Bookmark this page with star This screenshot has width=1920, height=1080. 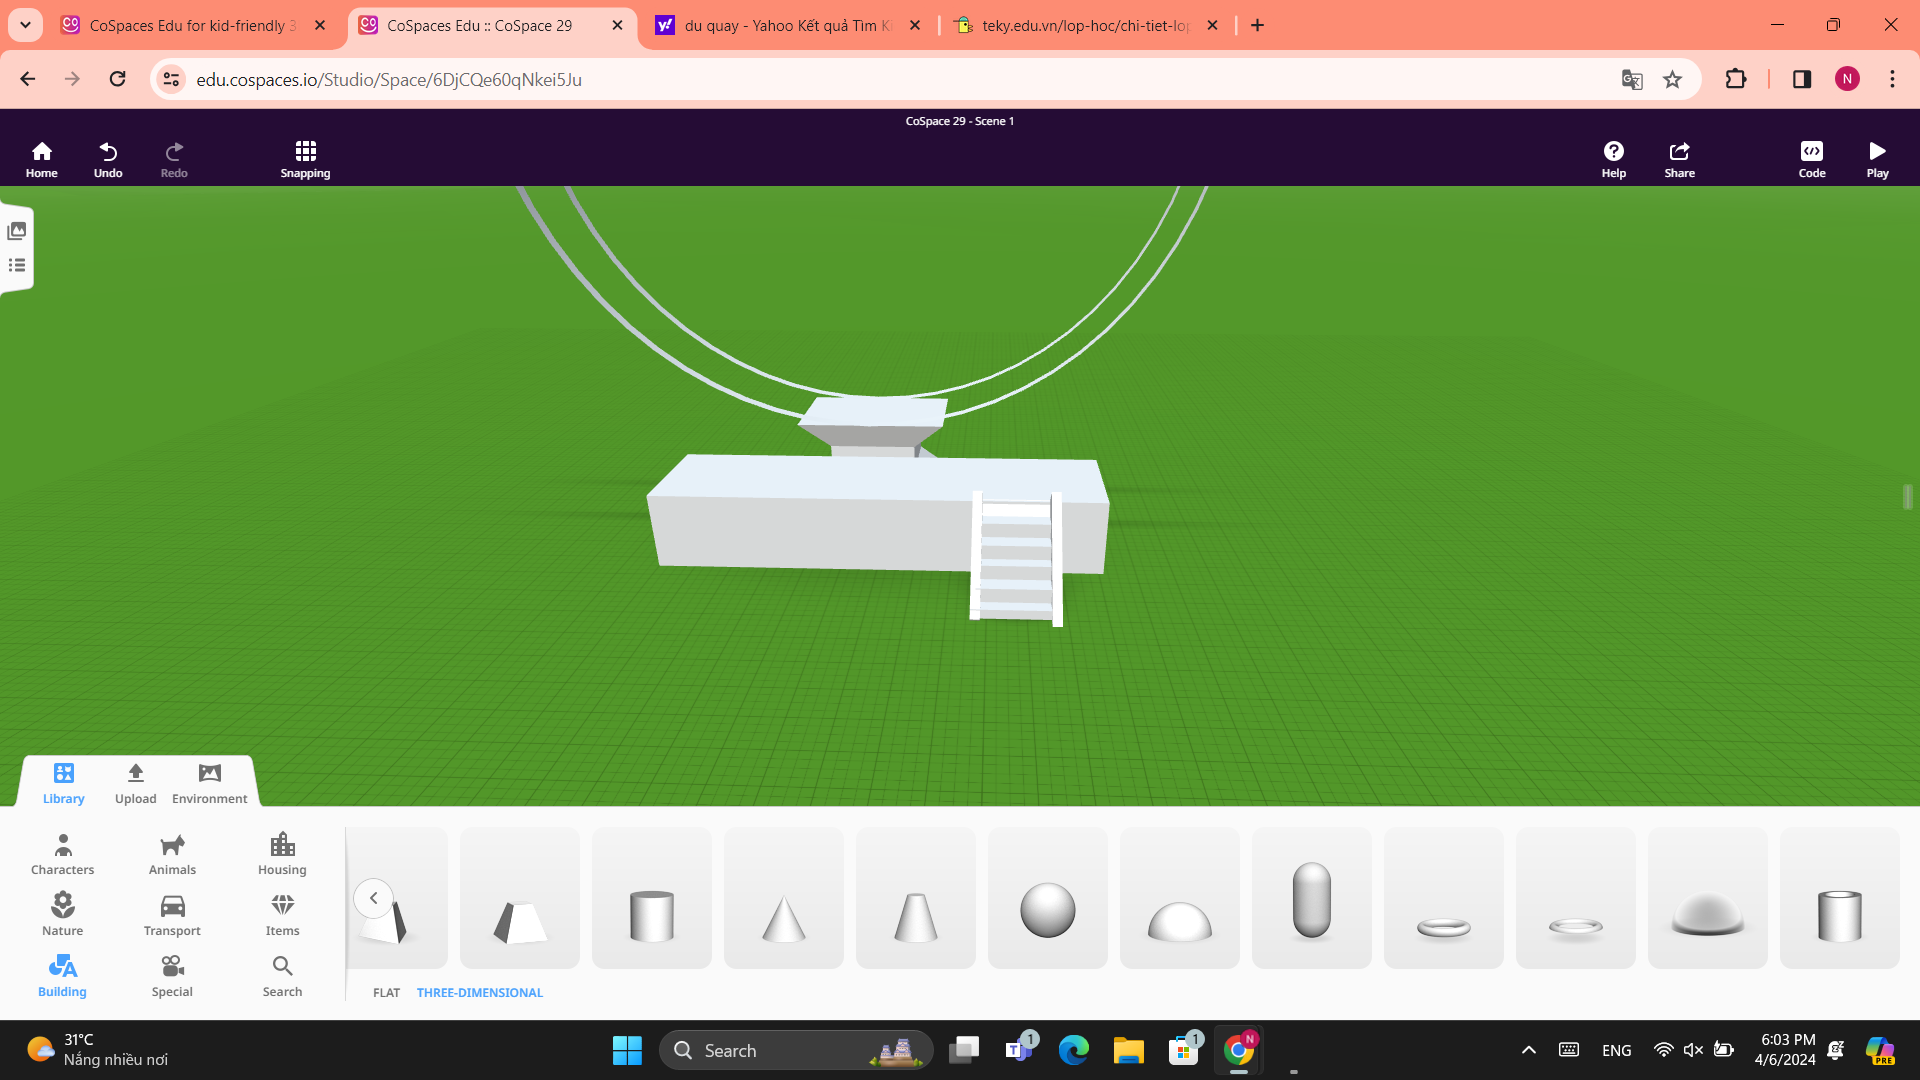pos(1672,79)
